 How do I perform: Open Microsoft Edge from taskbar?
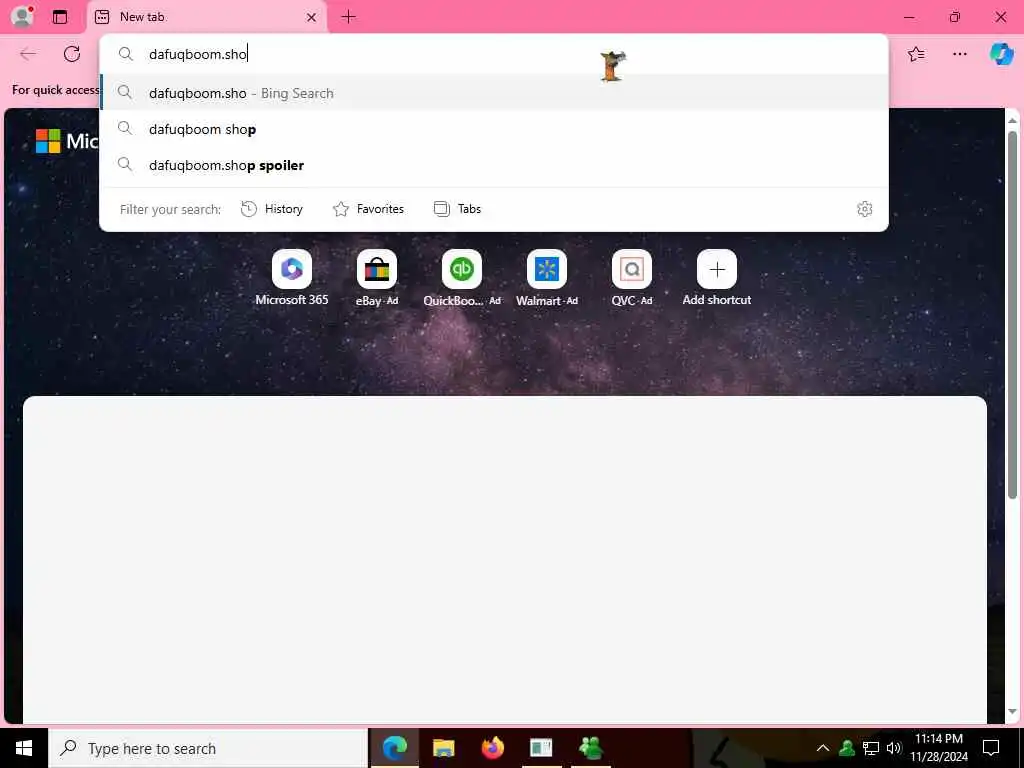(394, 748)
